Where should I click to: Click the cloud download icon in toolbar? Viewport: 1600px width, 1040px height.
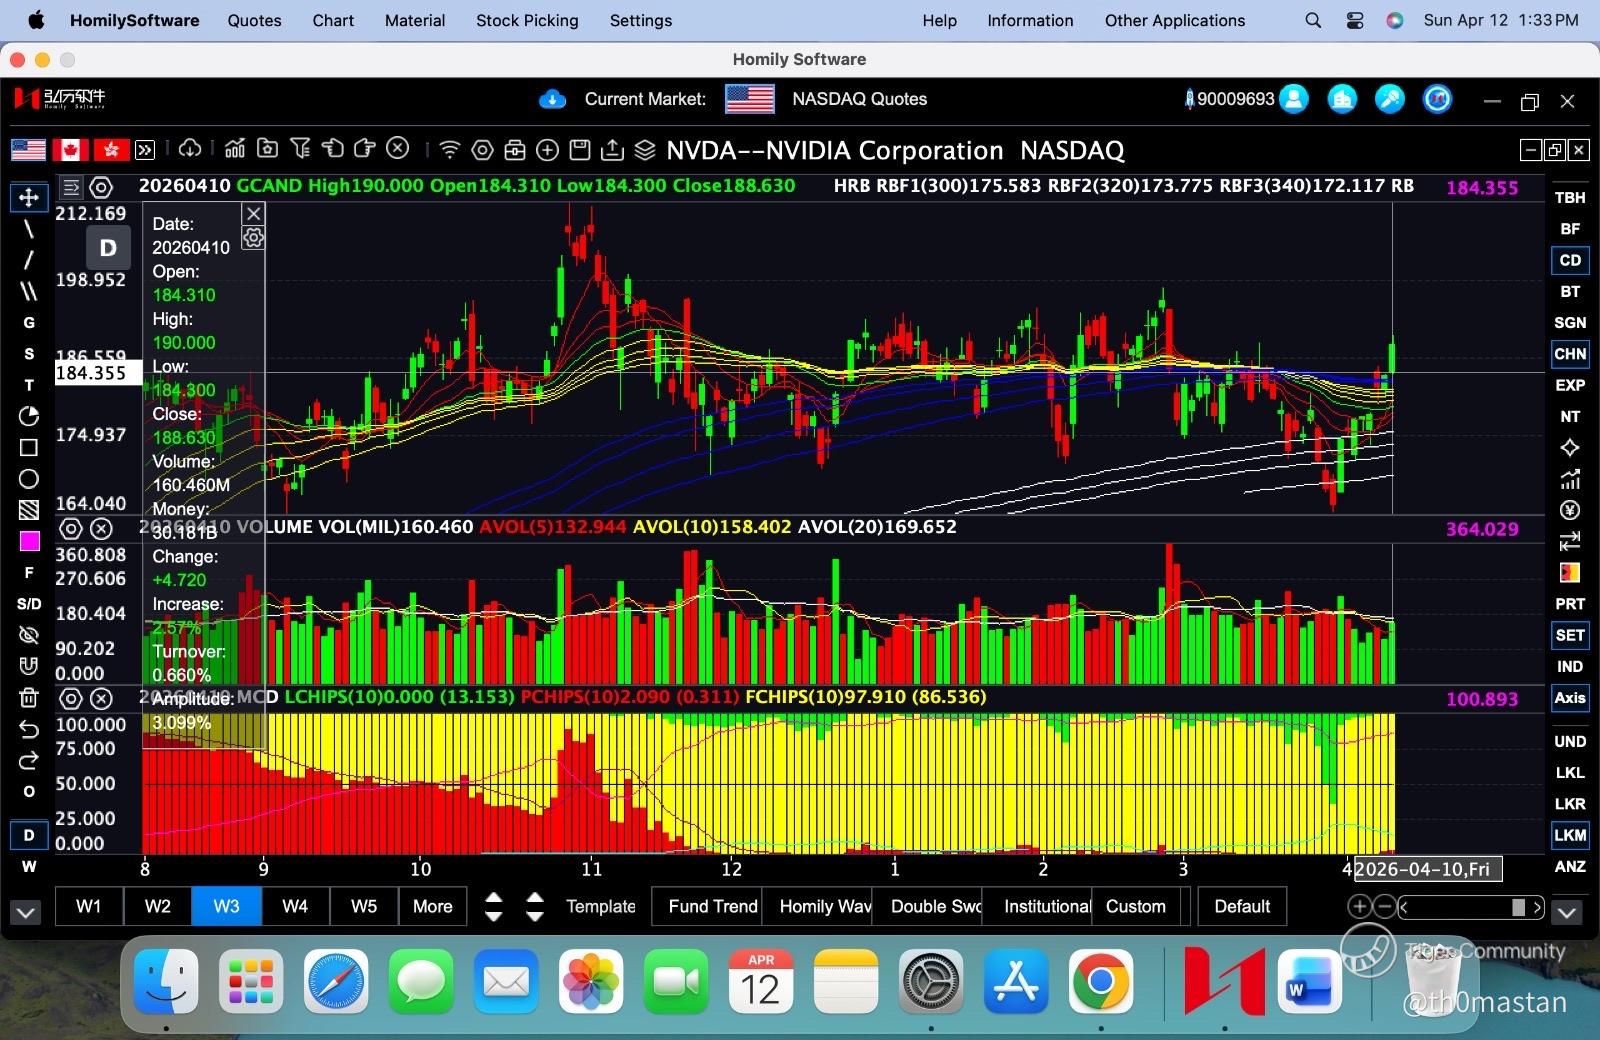point(190,149)
